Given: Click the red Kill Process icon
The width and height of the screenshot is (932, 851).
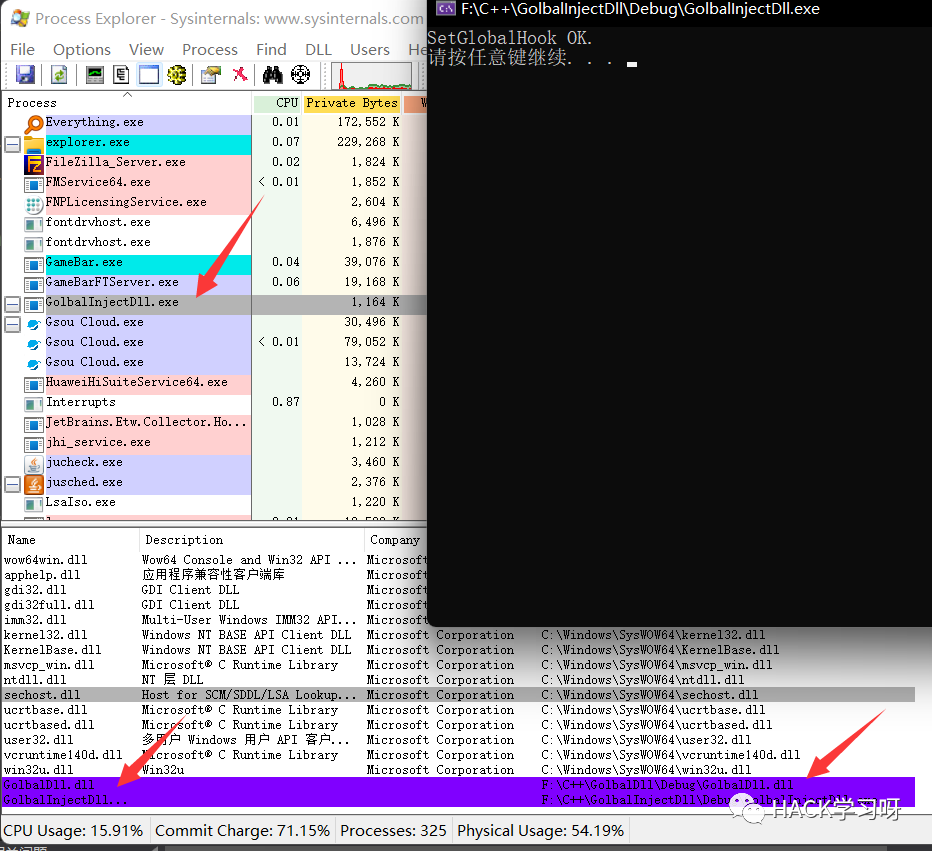Looking at the screenshot, I should pyautogui.click(x=240, y=75).
